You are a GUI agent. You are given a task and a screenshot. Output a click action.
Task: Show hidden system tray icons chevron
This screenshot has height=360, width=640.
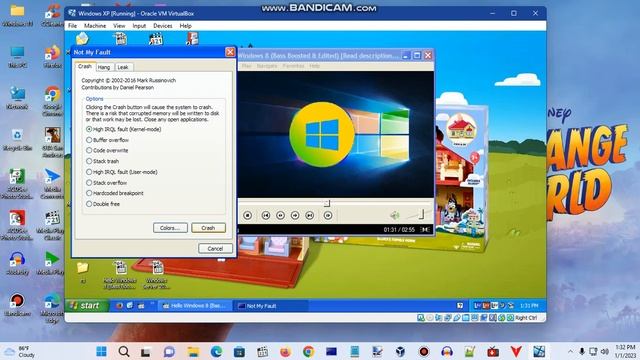point(570,351)
